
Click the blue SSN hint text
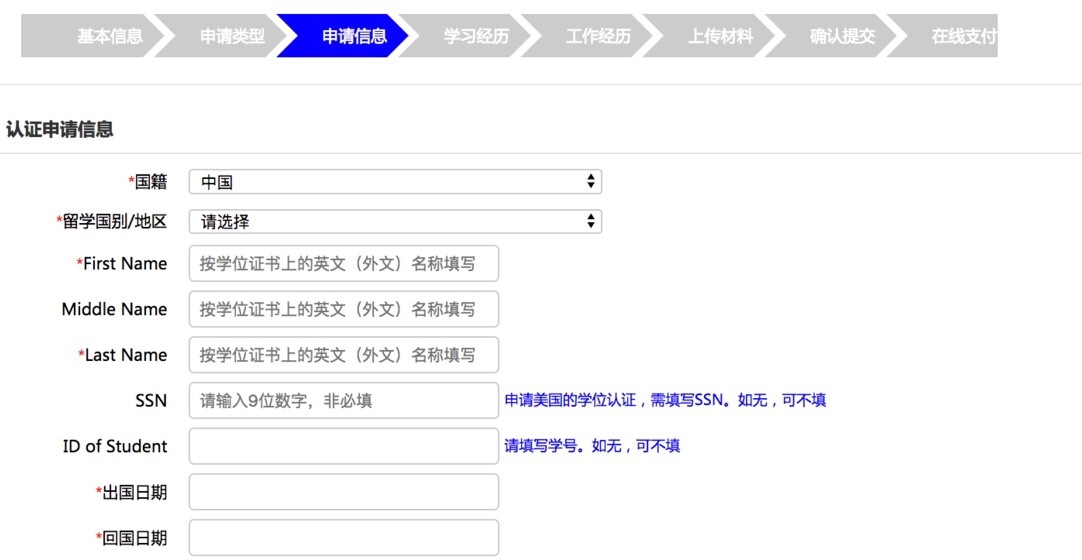(665, 401)
